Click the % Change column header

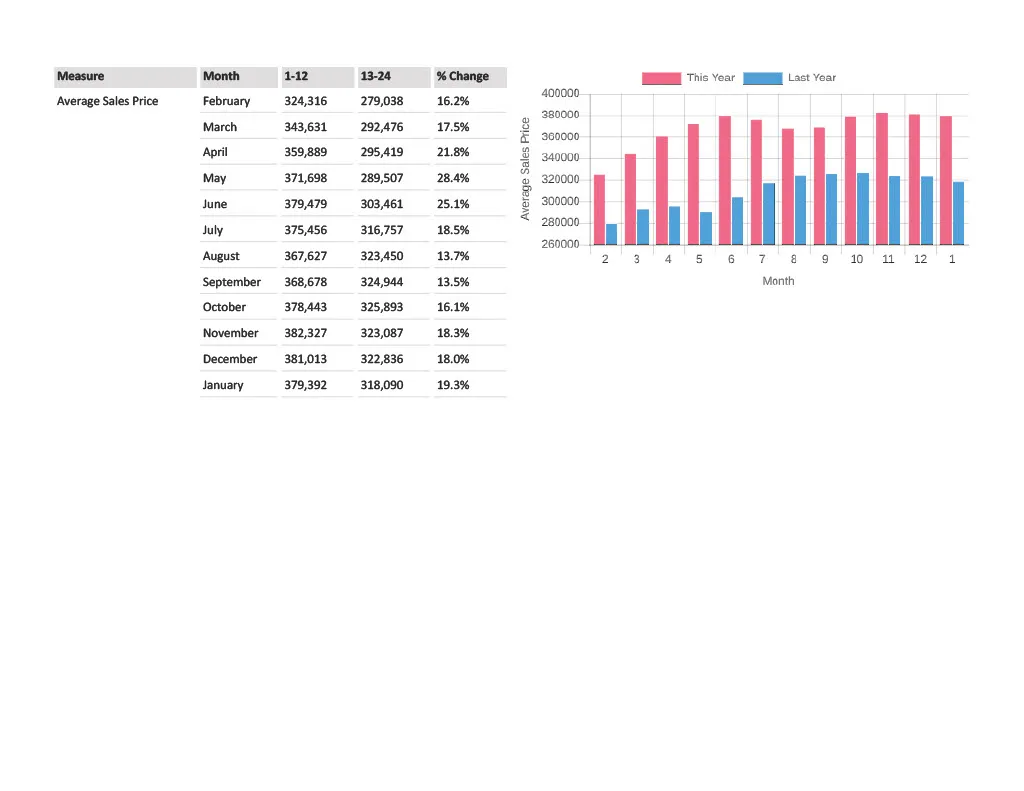[470, 76]
